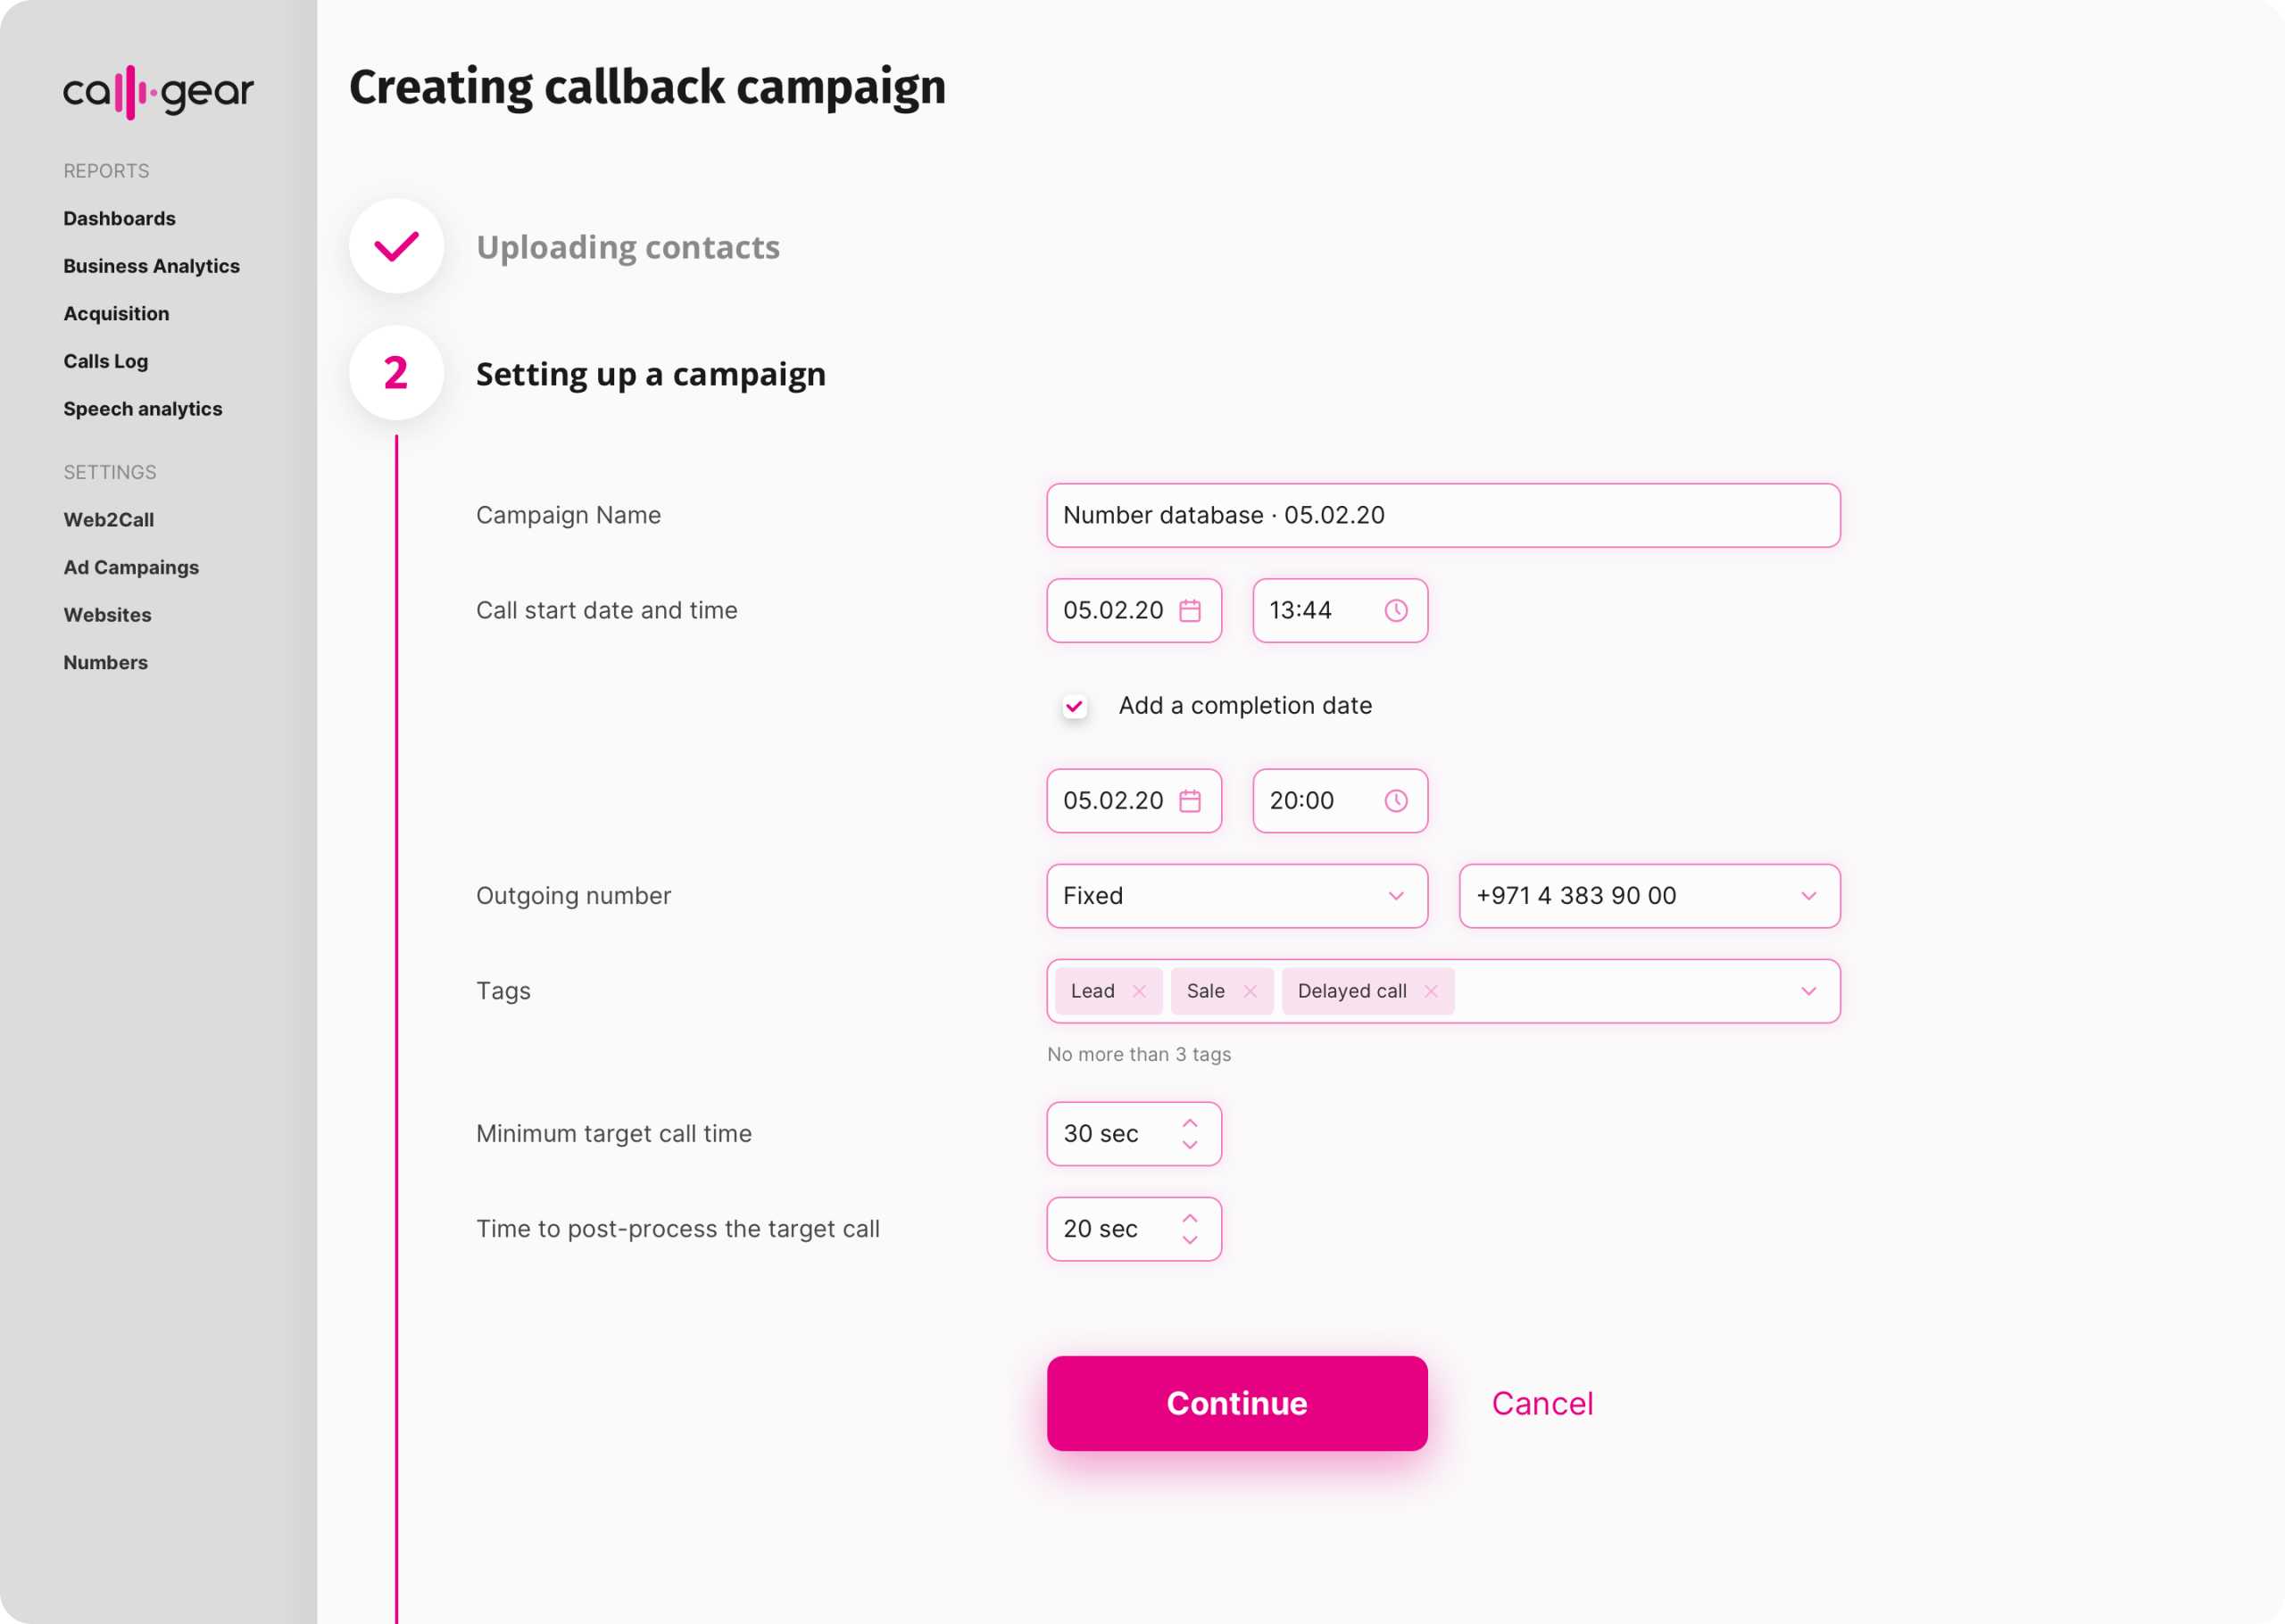Viewport: 2285px width, 1624px height.
Task: Select Web2Call under Settings
Action: coord(109,519)
